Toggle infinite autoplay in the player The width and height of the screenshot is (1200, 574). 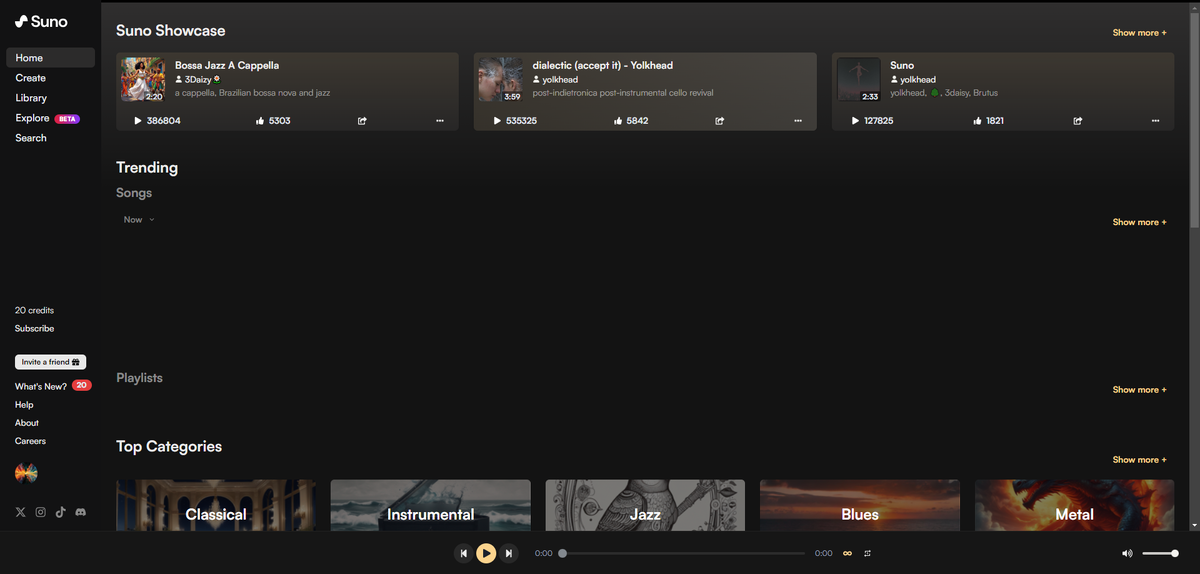click(x=847, y=553)
